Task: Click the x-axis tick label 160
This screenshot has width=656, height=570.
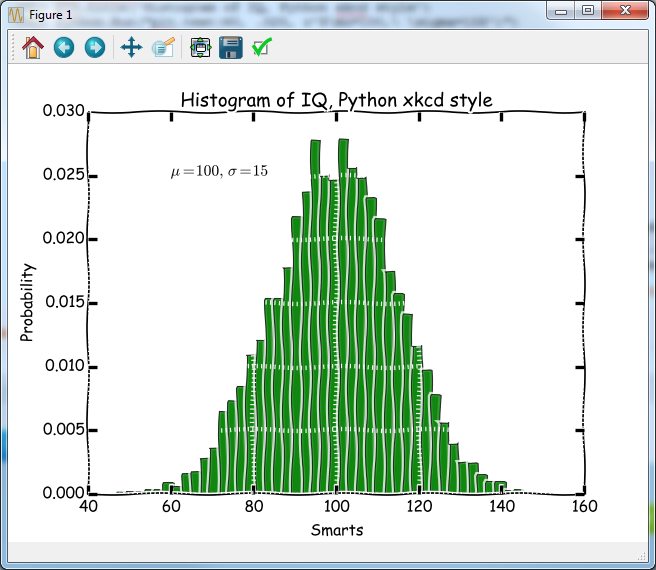Action: click(583, 507)
